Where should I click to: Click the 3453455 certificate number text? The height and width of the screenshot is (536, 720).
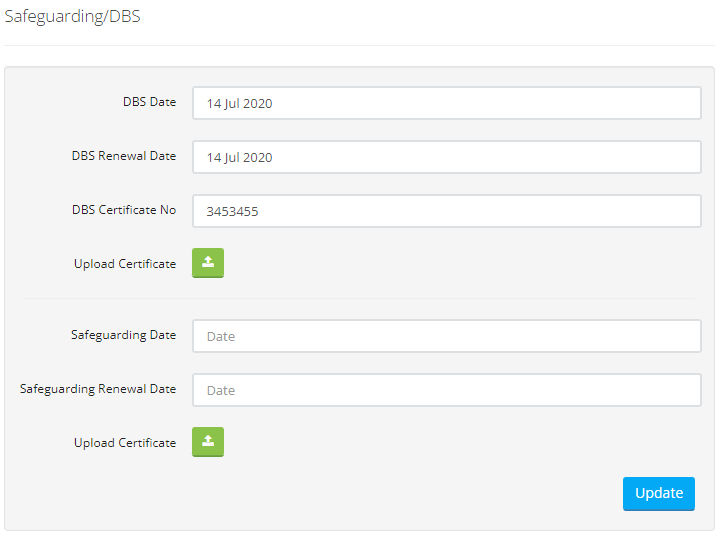click(x=232, y=211)
